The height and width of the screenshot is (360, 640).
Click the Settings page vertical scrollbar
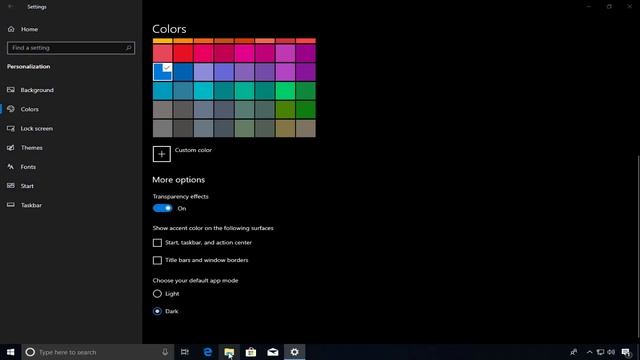point(638,246)
